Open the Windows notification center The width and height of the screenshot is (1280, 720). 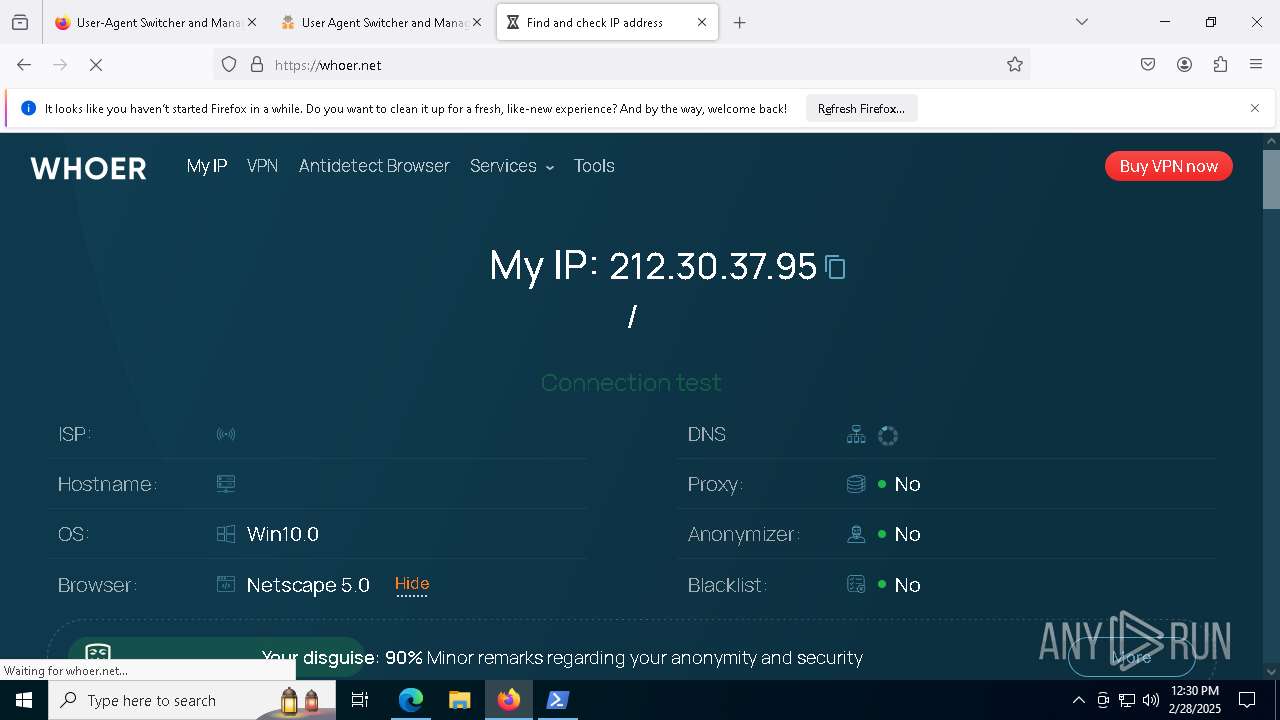[x=1247, y=700]
